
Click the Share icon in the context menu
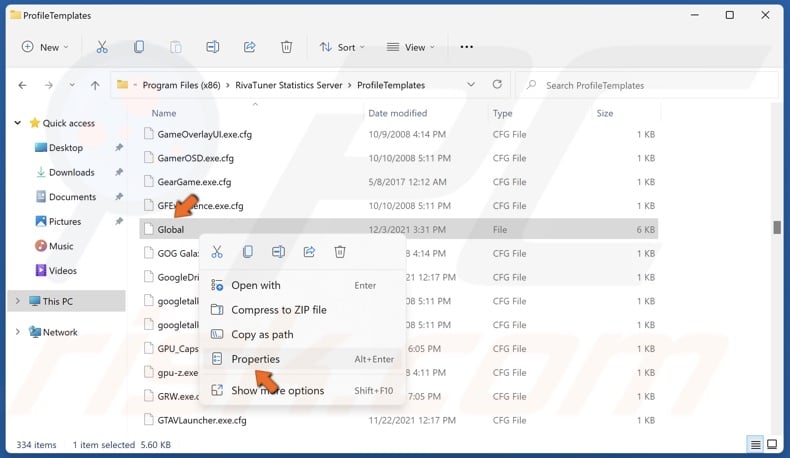coord(309,251)
